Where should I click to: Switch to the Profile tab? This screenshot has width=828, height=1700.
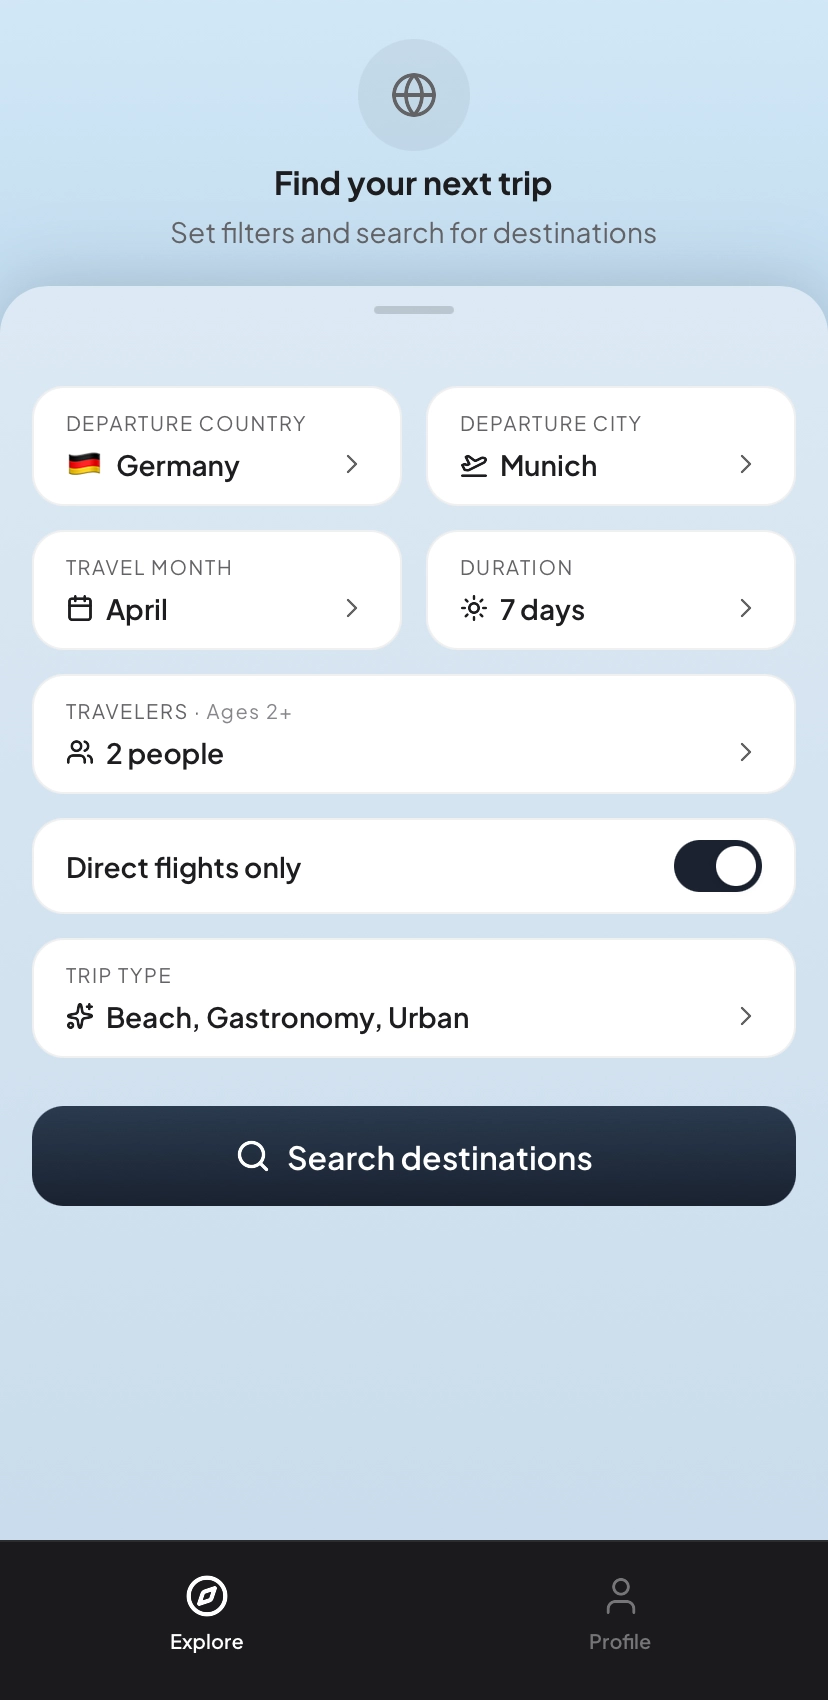pyautogui.click(x=620, y=1614)
